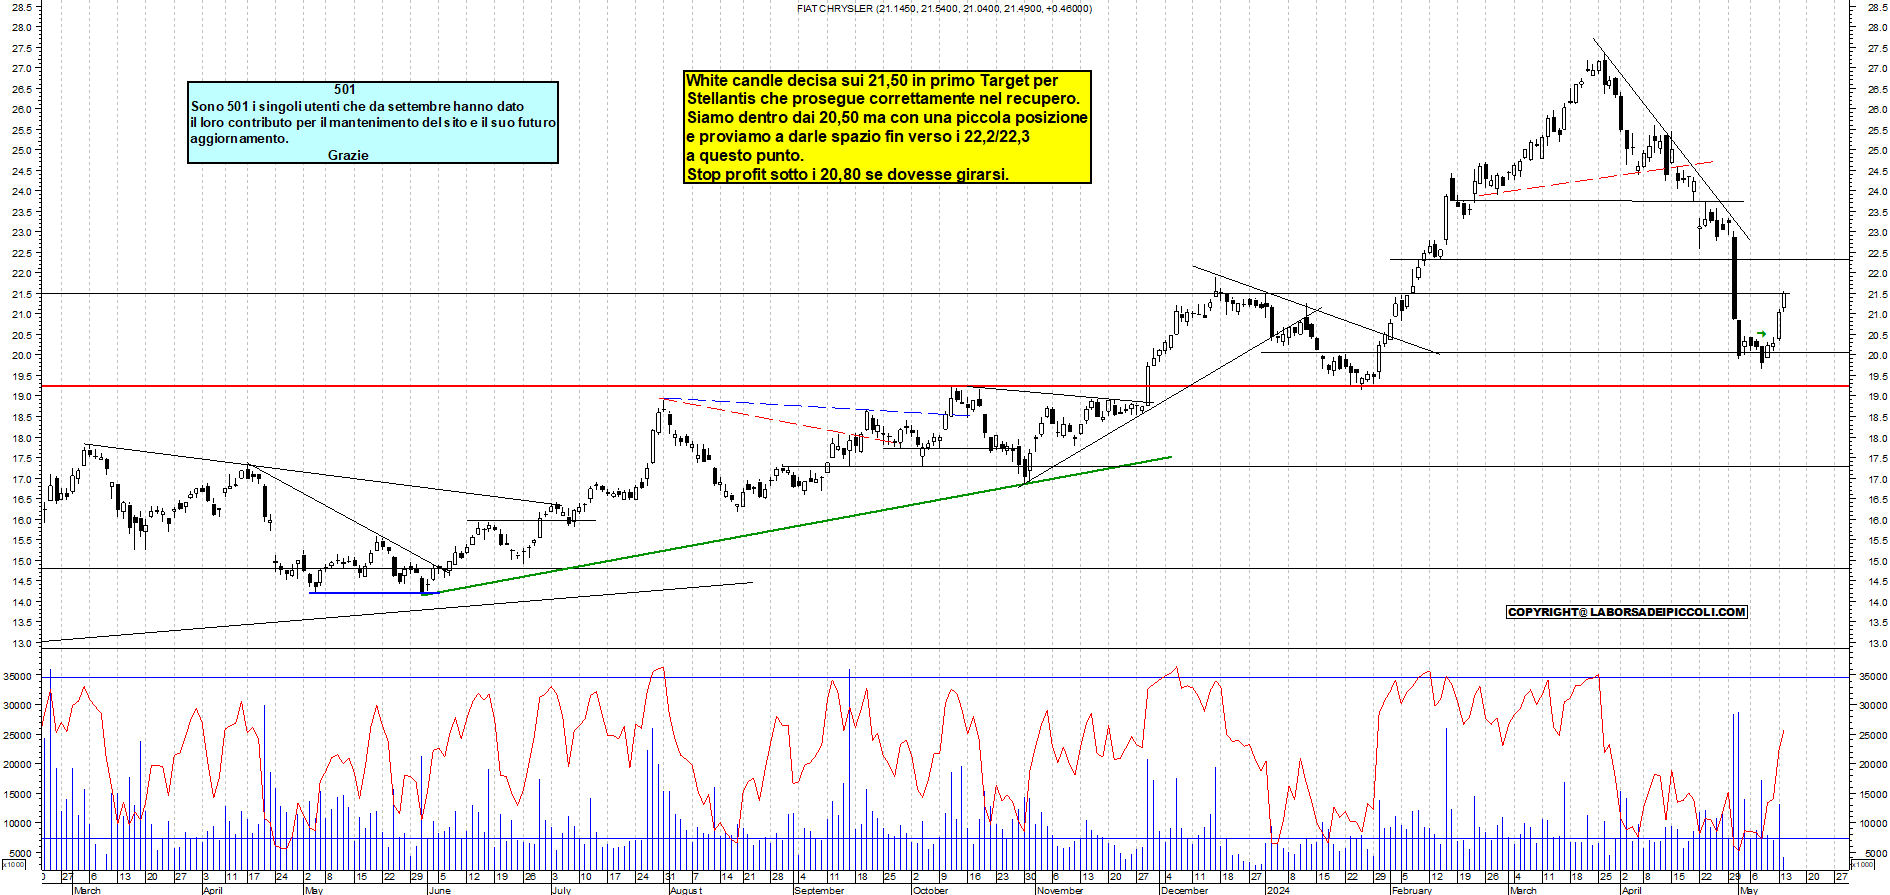Click the 'December' label on the time axis
This screenshot has height=895, width=1890.
click(x=1184, y=890)
